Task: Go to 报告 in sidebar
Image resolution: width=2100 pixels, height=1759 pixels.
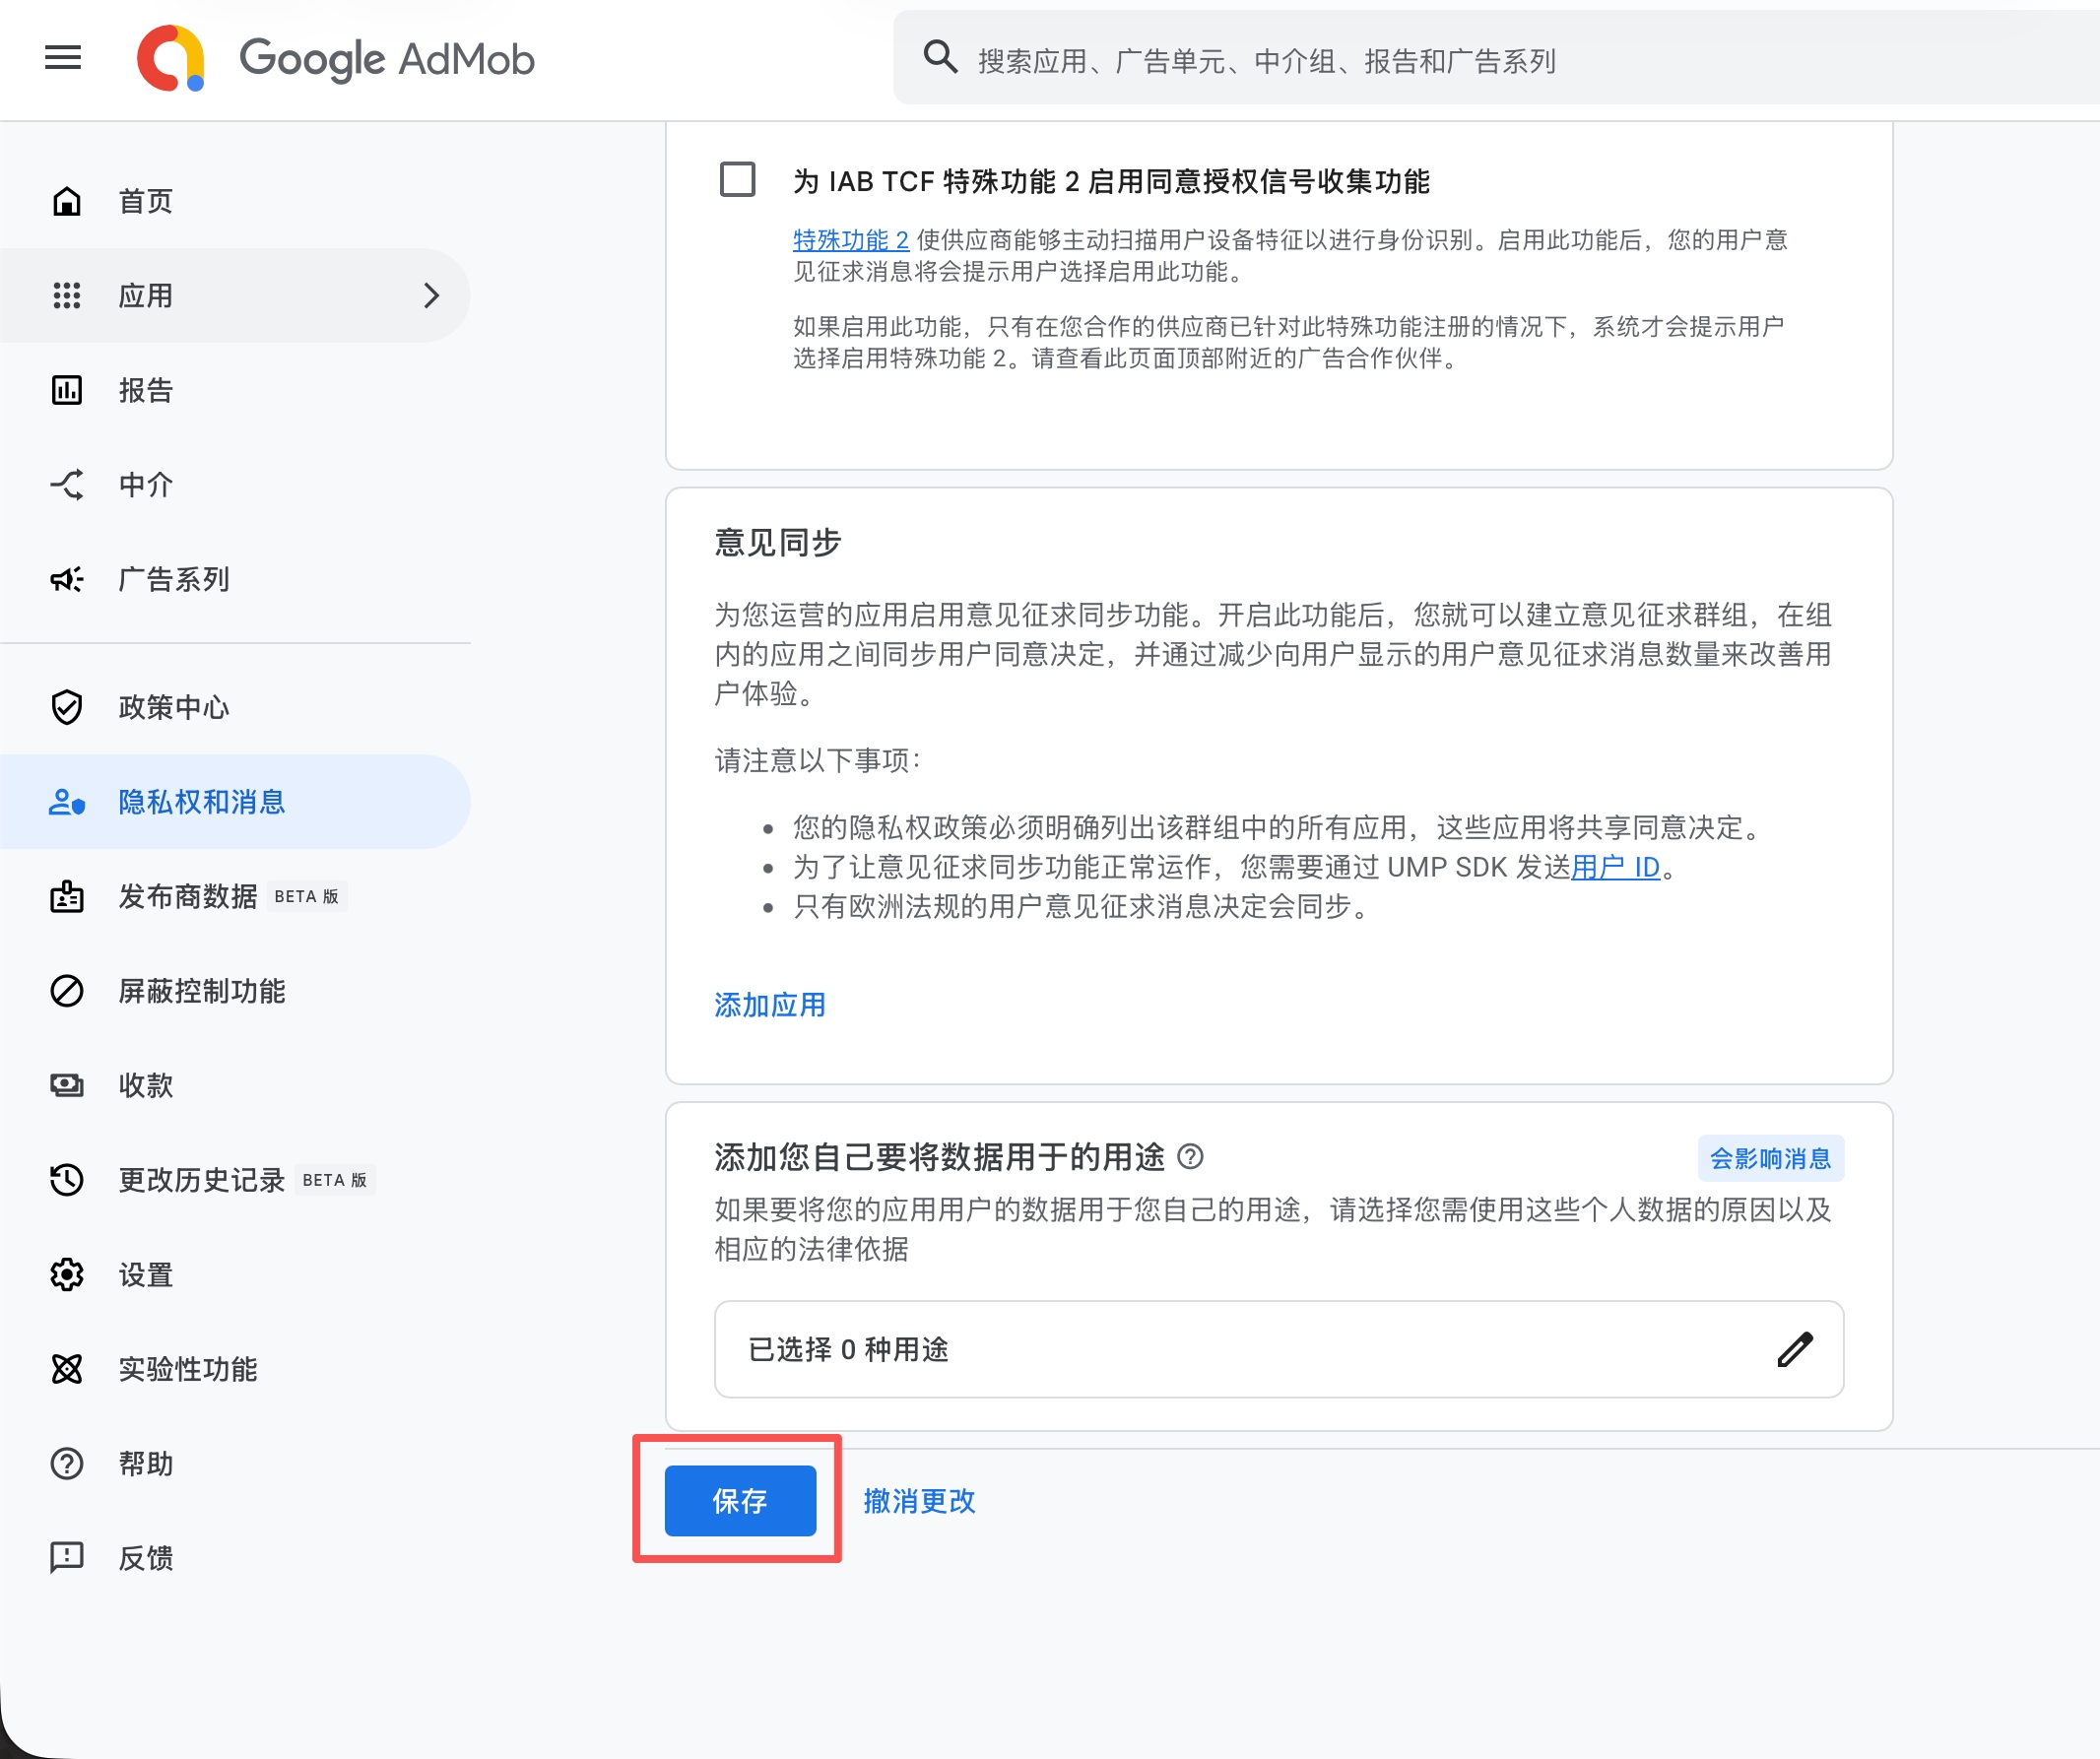Action: pyautogui.click(x=235, y=390)
